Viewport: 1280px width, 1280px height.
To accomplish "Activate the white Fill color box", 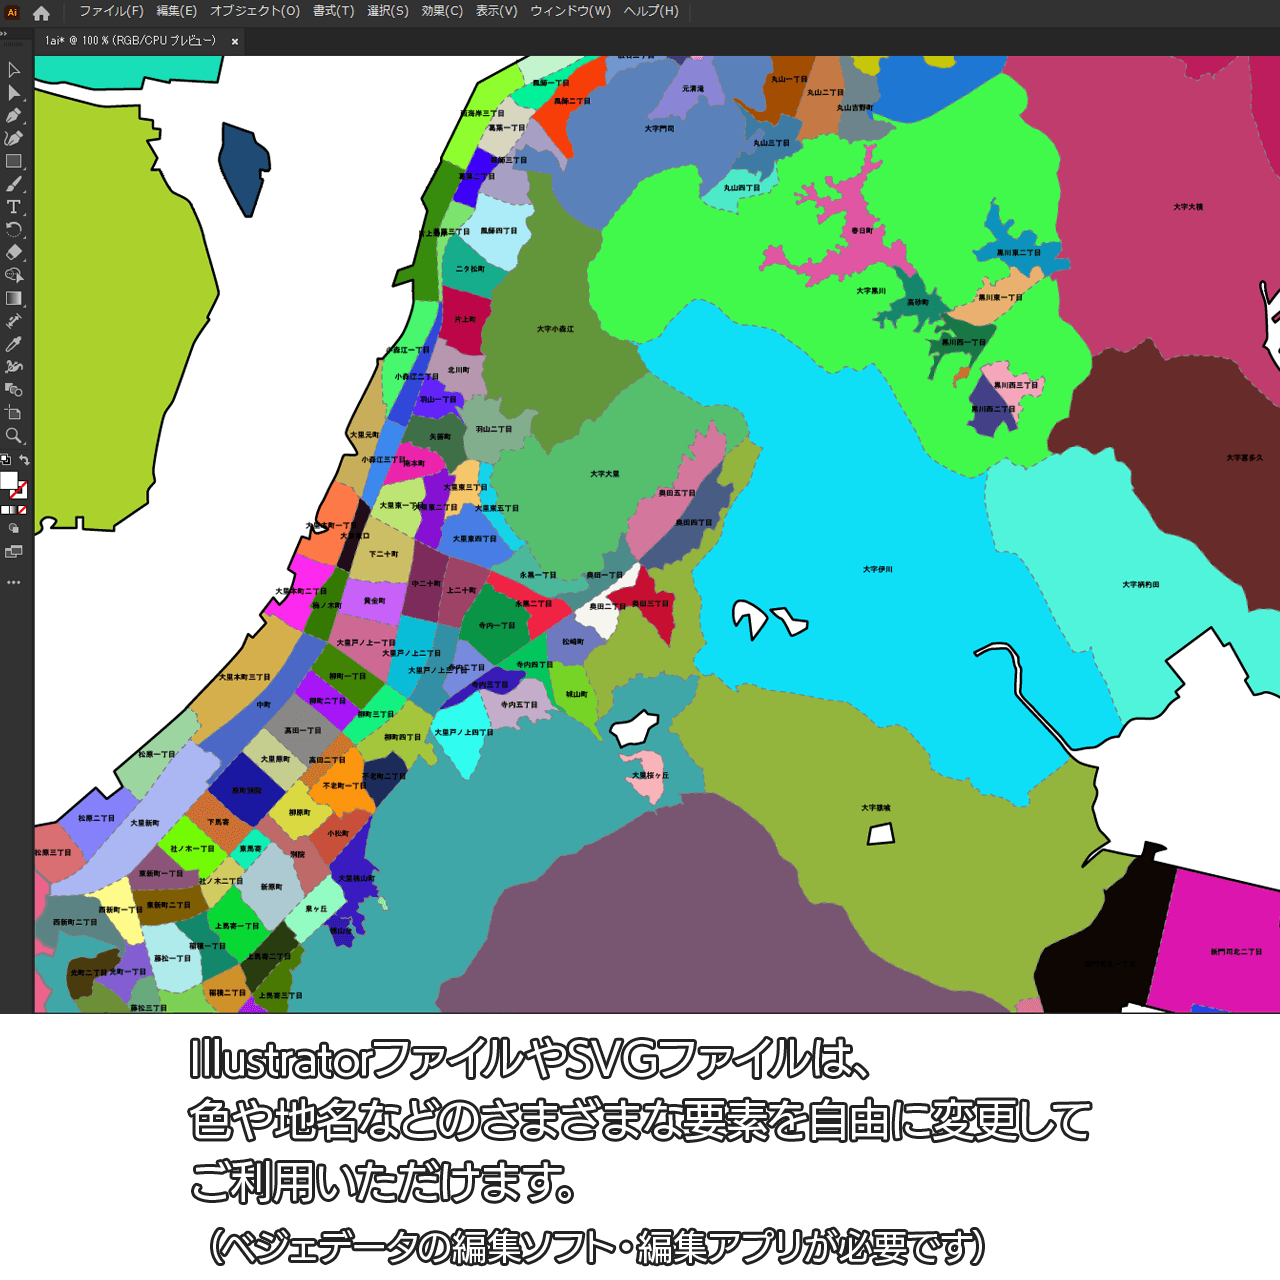I will [9, 481].
